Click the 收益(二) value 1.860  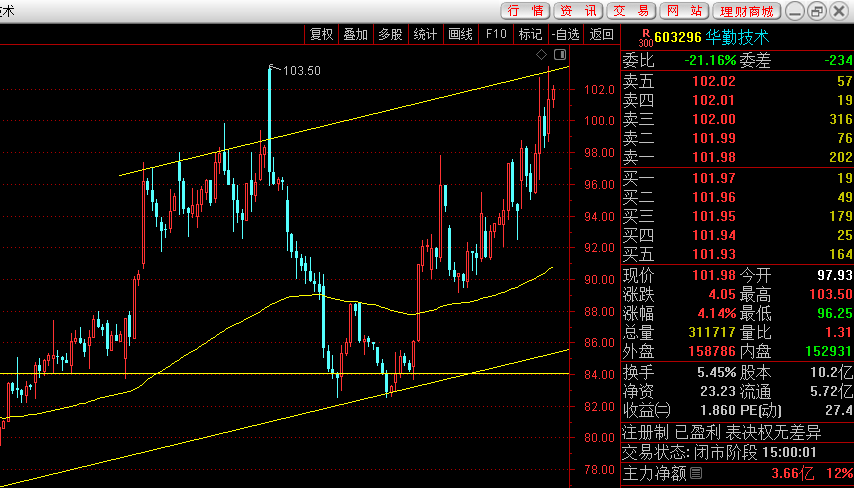pyautogui.click(x=718, y=411)
